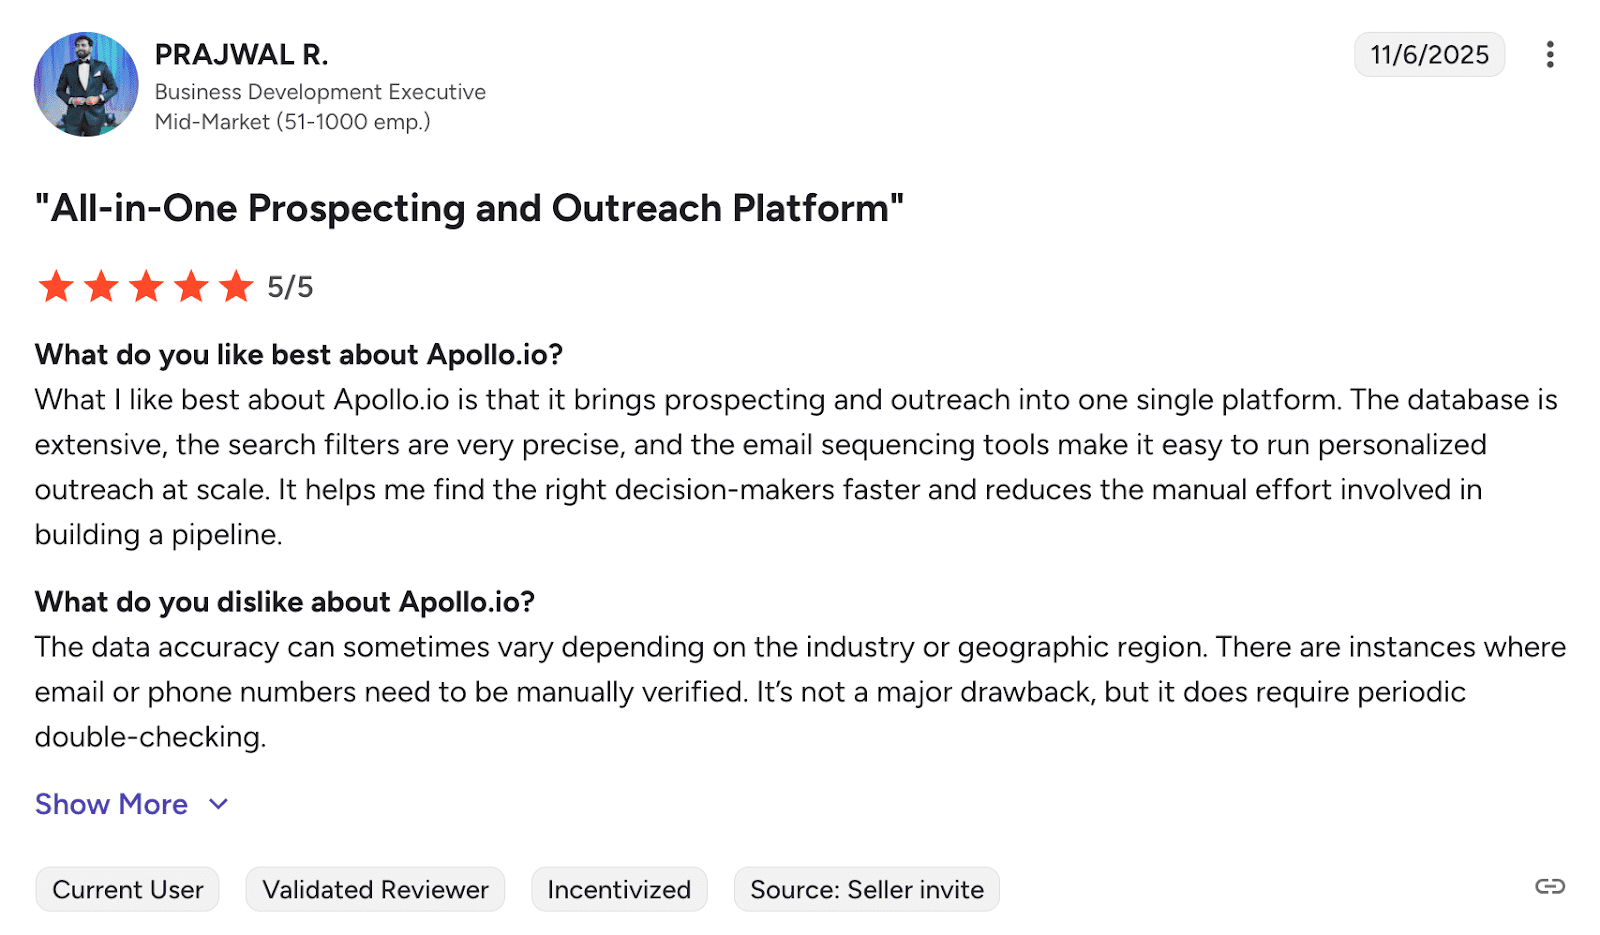Image resolution: width=1600 pixels, height=935 pixels.
Task: Click the second rating star
Action: 101,287
